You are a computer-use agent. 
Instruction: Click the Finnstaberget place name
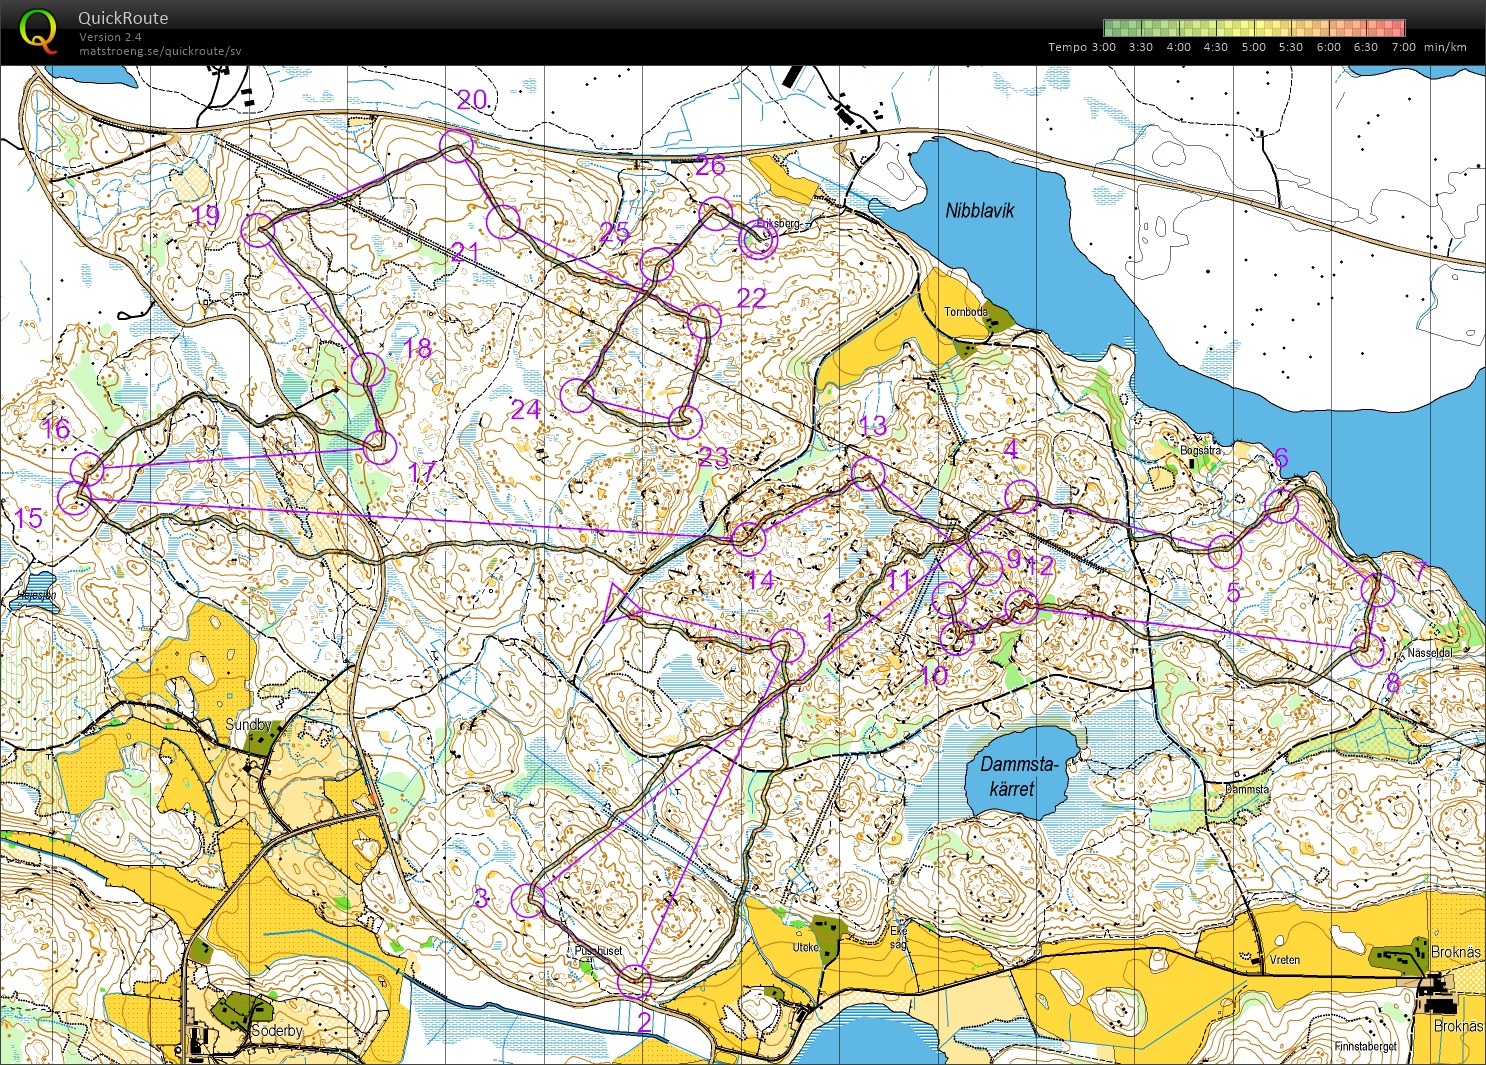coord(1366,1047)
